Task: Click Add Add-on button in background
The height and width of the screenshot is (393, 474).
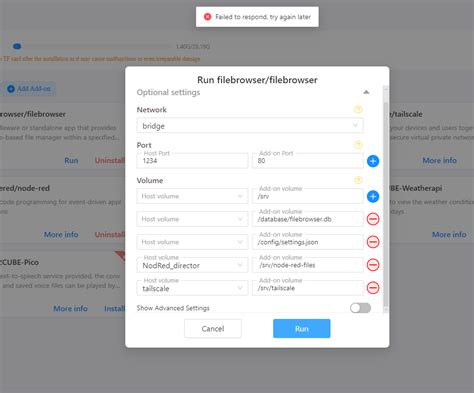Action: [29, 89]
